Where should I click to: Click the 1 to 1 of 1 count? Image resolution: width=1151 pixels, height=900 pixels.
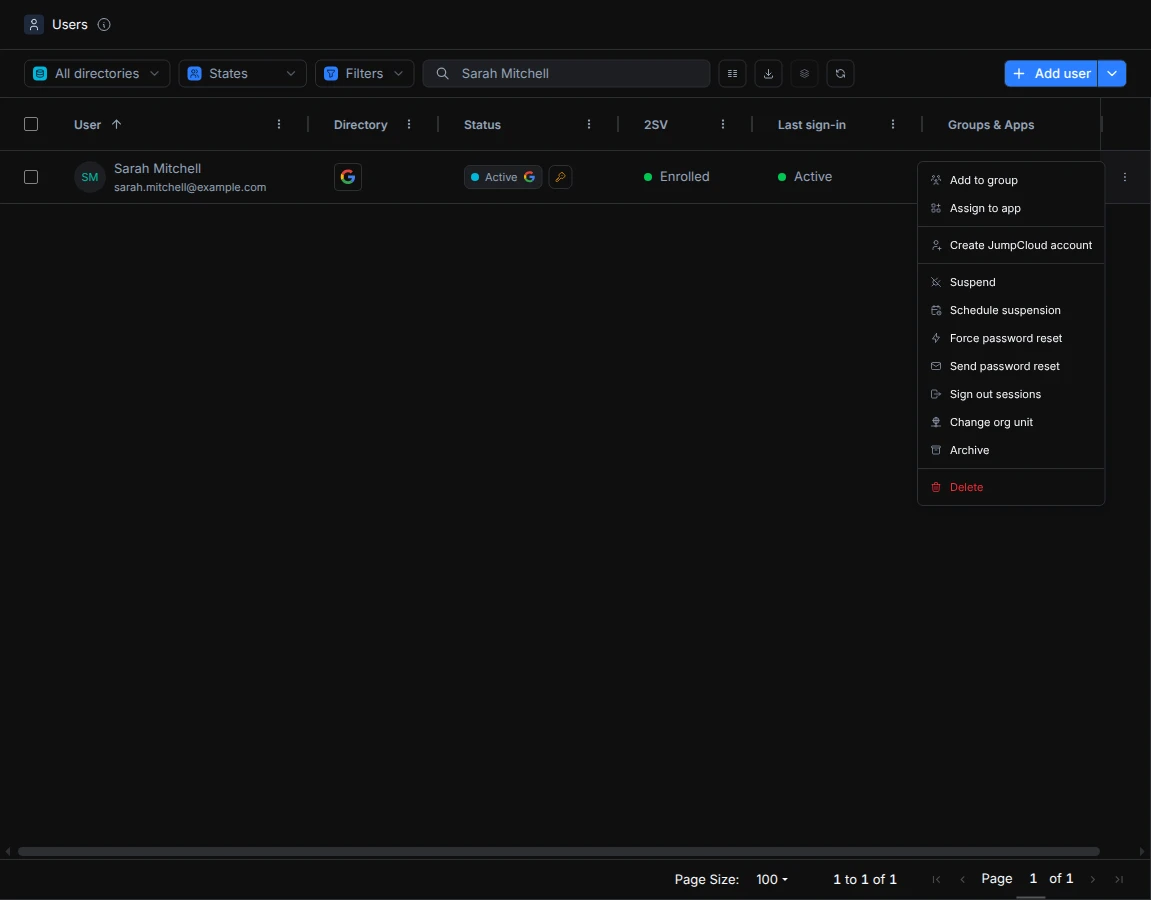pyautogui.click(x=865, y=879)
